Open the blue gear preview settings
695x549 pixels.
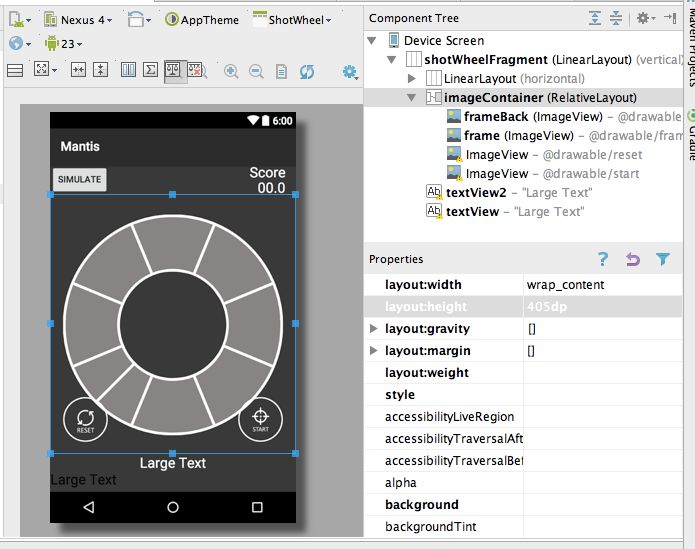(350, 72)
